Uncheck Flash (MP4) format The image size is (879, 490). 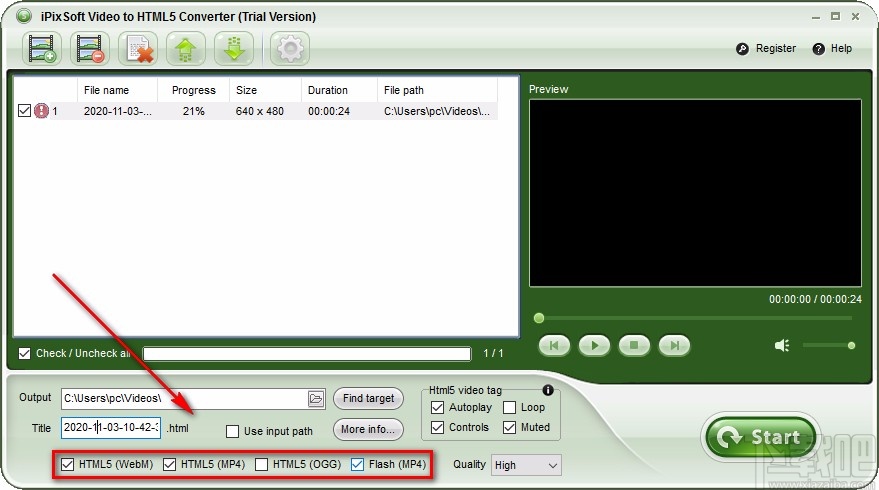pyautogui.click(x=357, y=464)
